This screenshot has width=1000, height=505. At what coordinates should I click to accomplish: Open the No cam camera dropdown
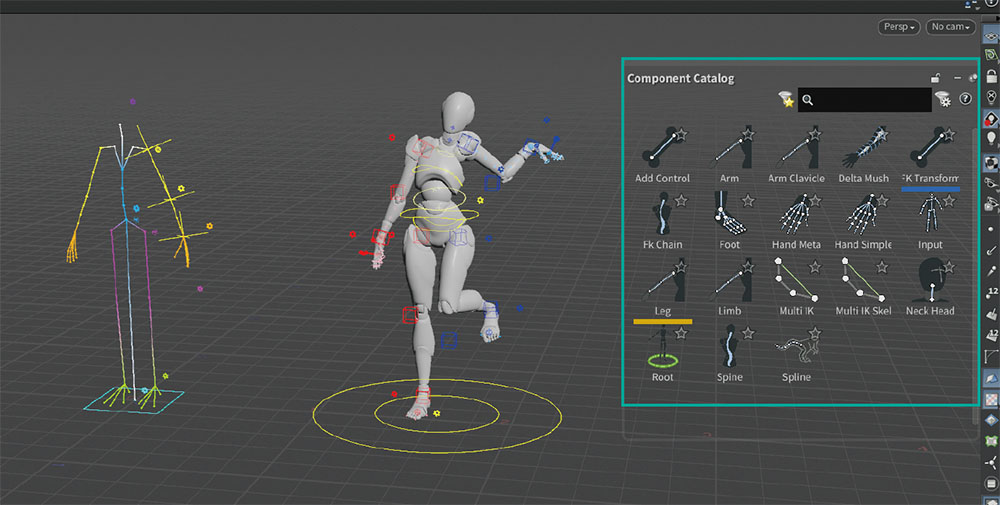point(949,28)
